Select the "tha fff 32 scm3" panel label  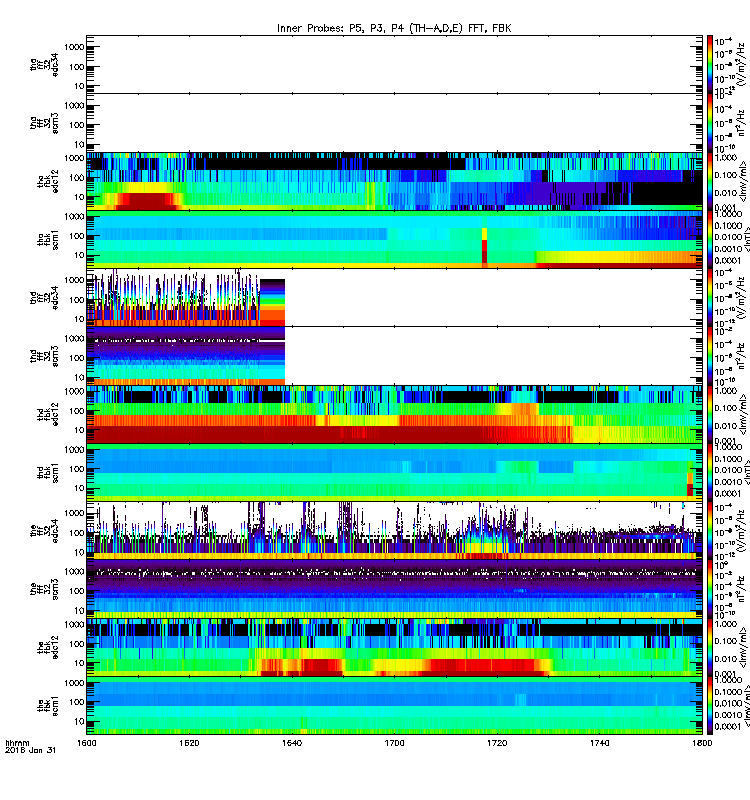point(44,123)
